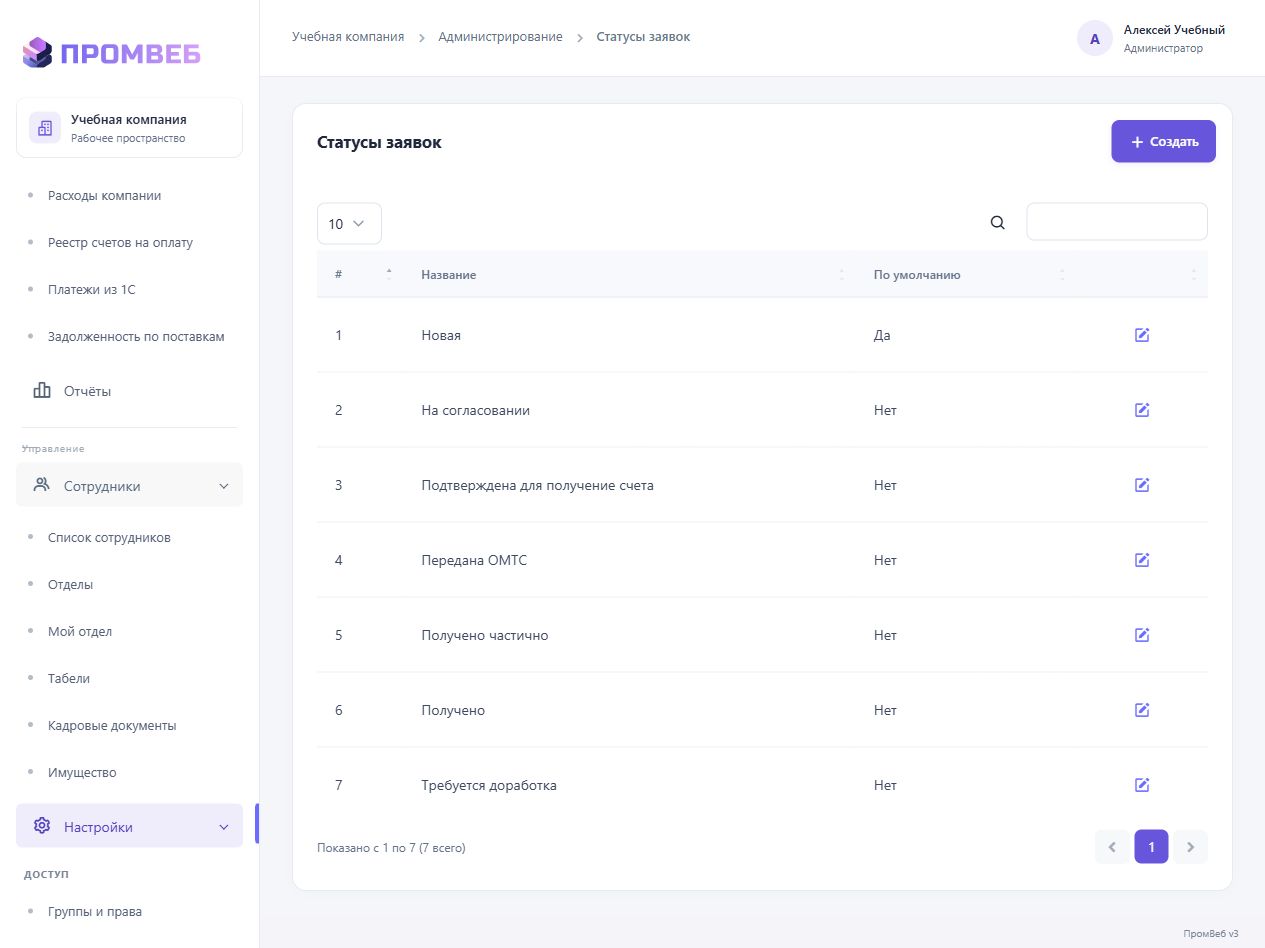Open Мой отдел
This screenshot has width=1265, height=948.
click(80, 632)
